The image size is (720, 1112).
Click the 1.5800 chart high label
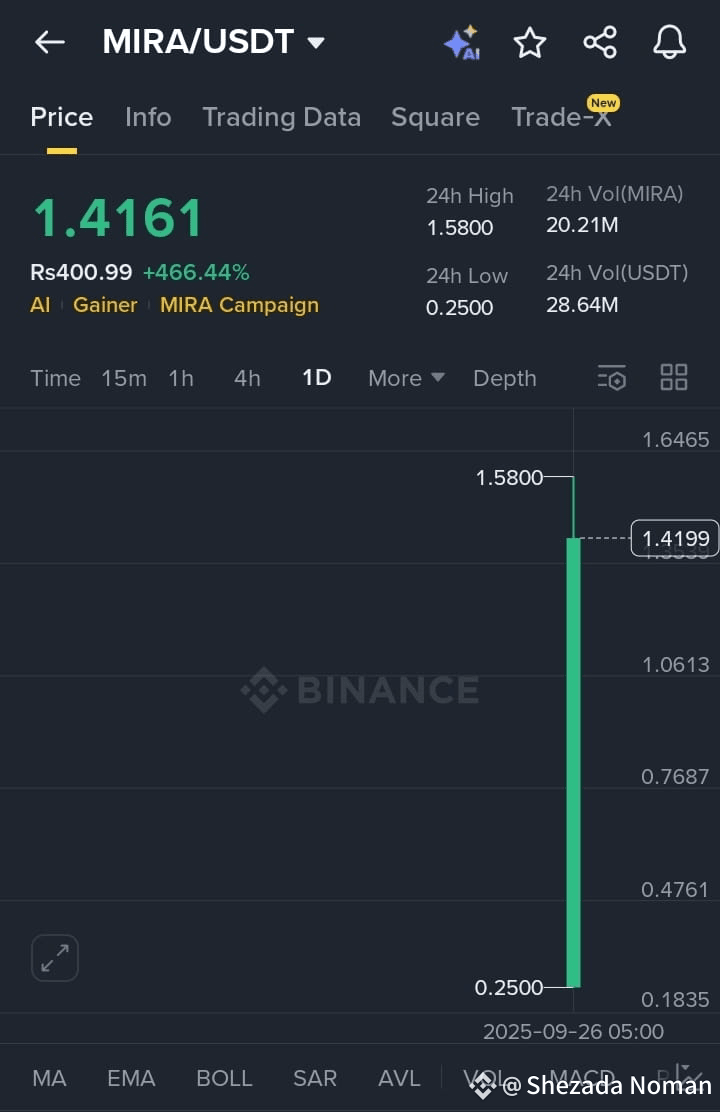[x=509, y=478]
